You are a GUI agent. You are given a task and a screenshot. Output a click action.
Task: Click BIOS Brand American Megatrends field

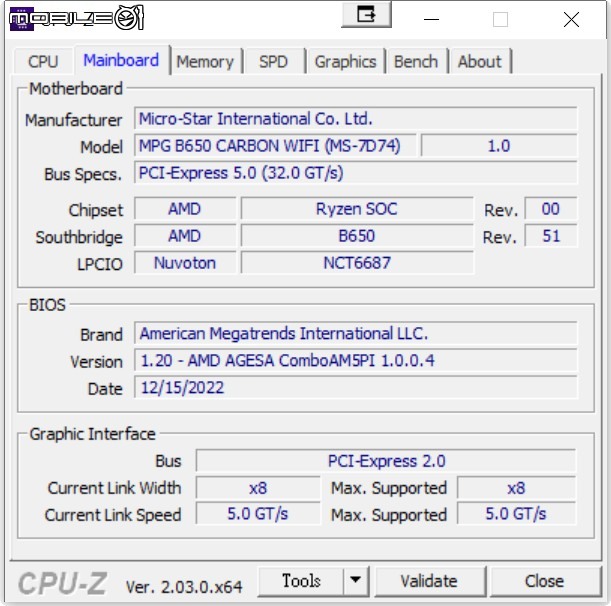[x=356, y=333]
